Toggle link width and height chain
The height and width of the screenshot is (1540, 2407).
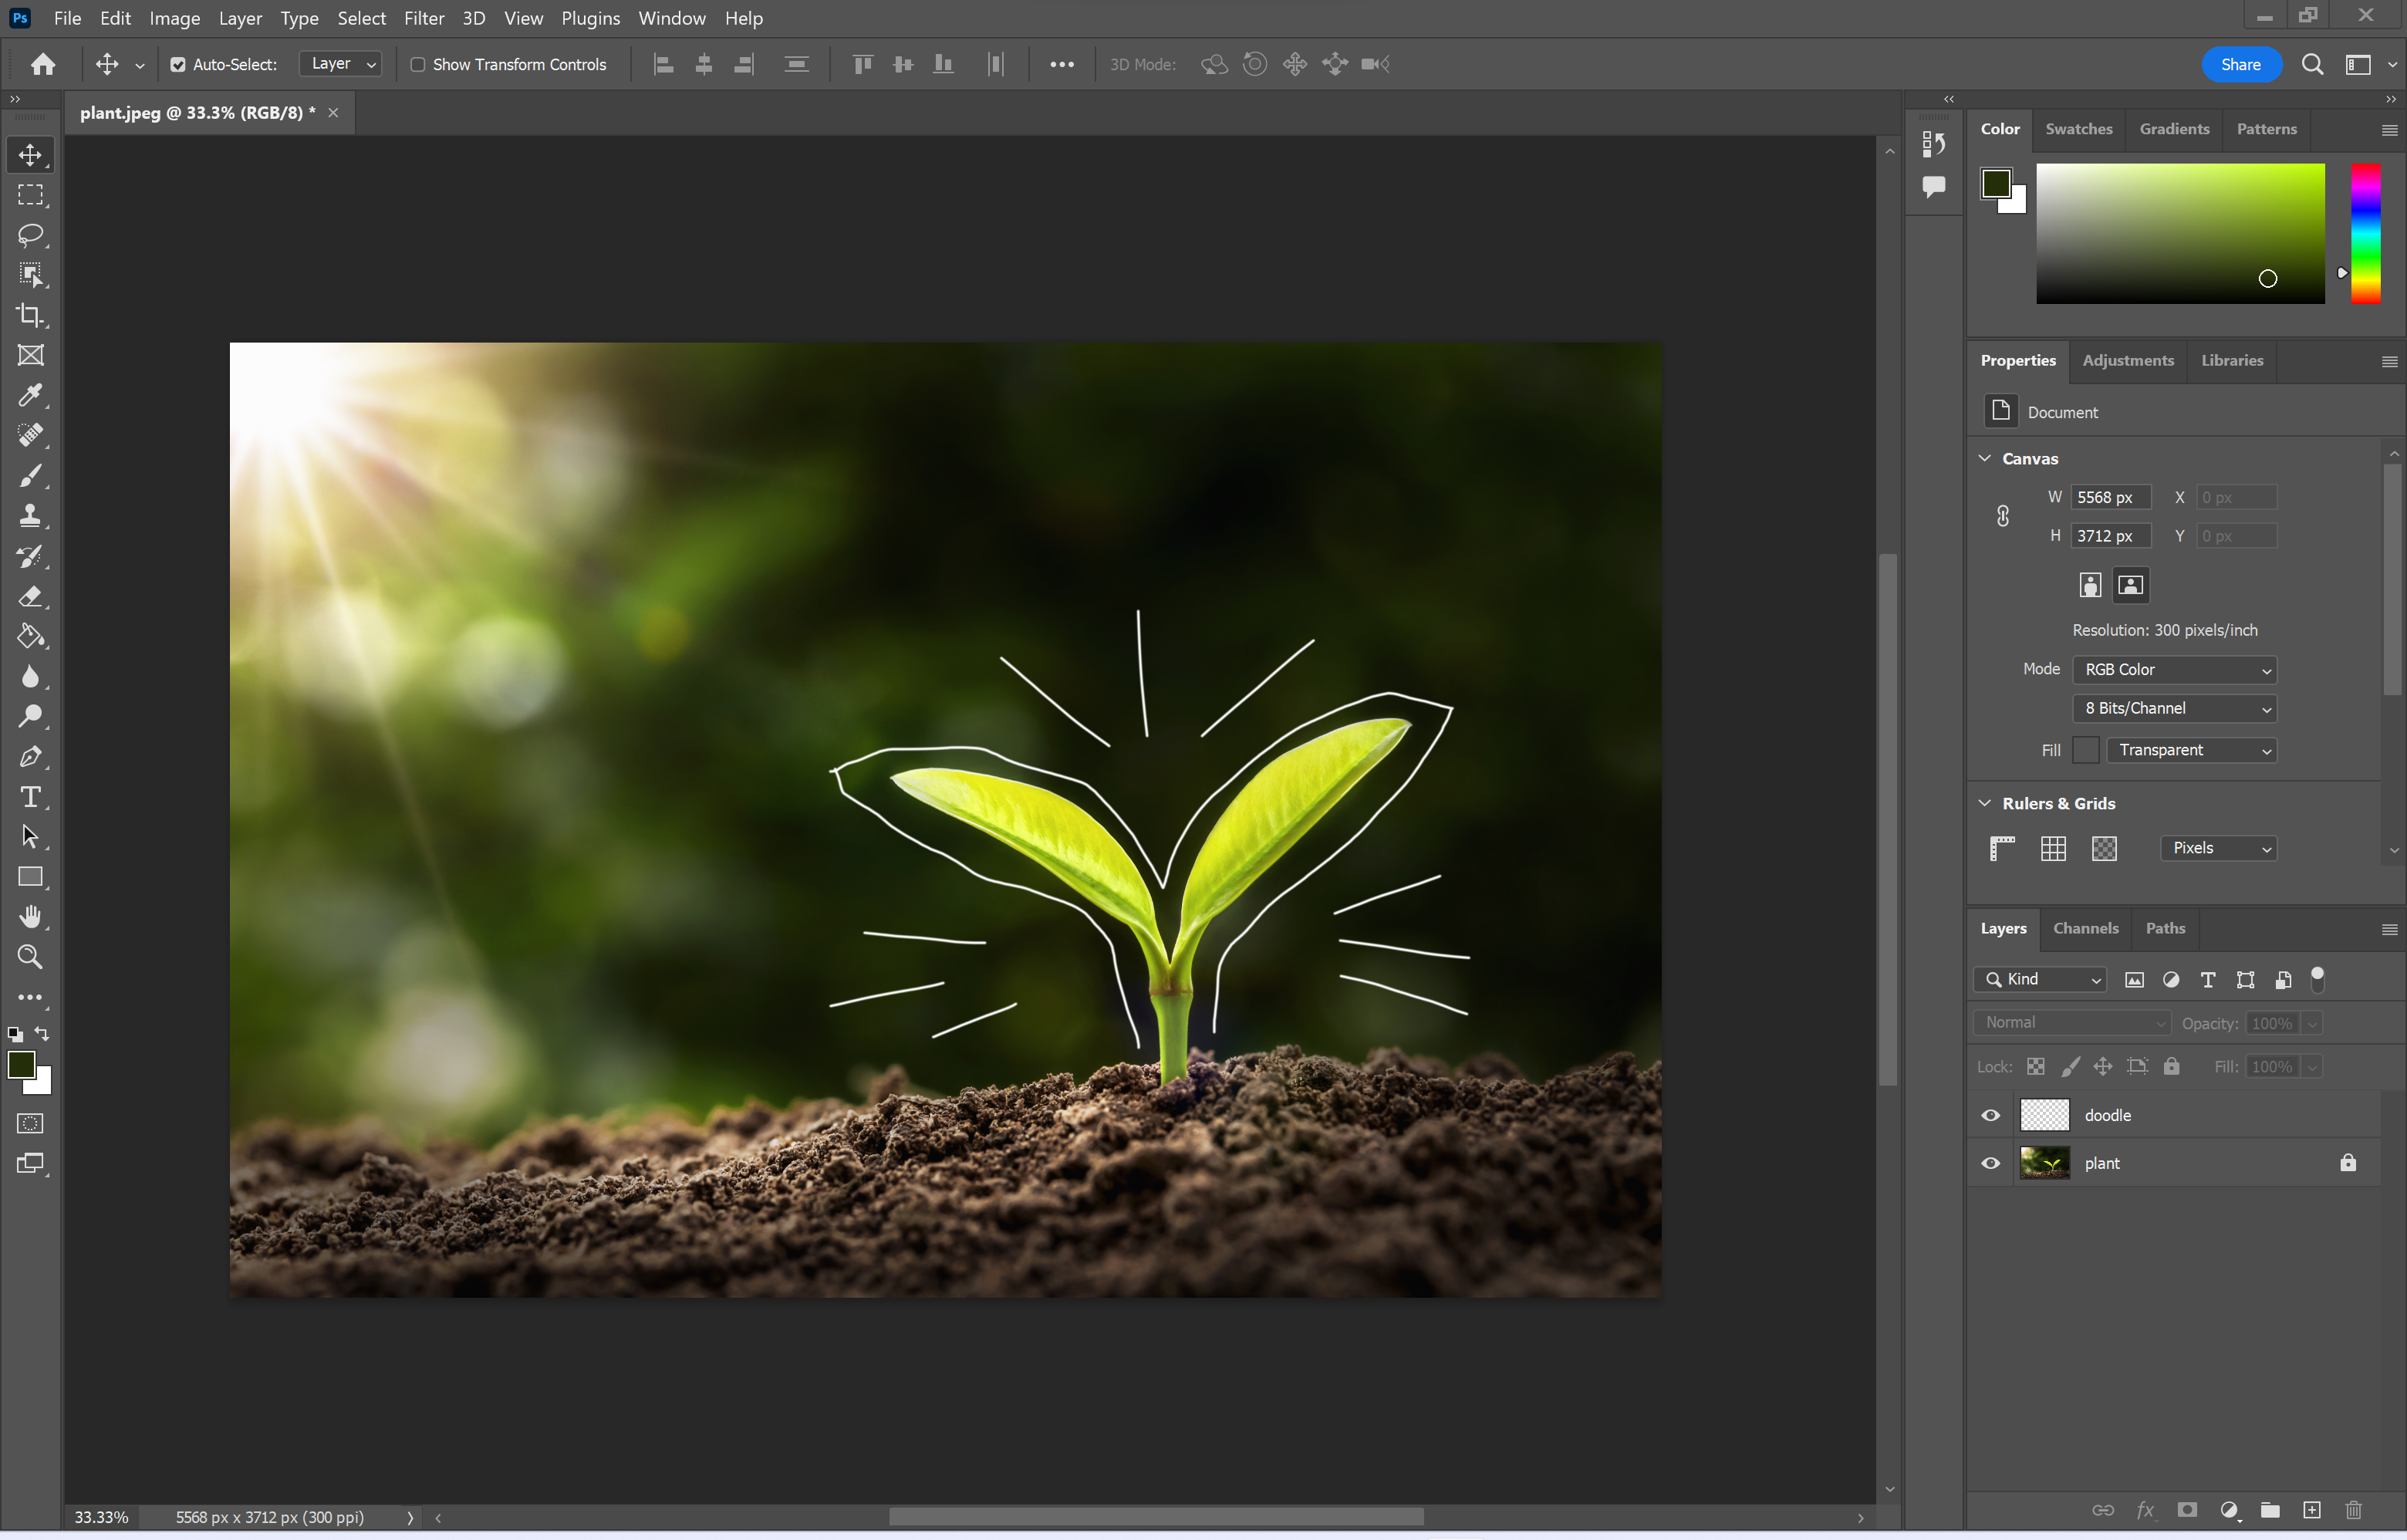coord(2003,516)
